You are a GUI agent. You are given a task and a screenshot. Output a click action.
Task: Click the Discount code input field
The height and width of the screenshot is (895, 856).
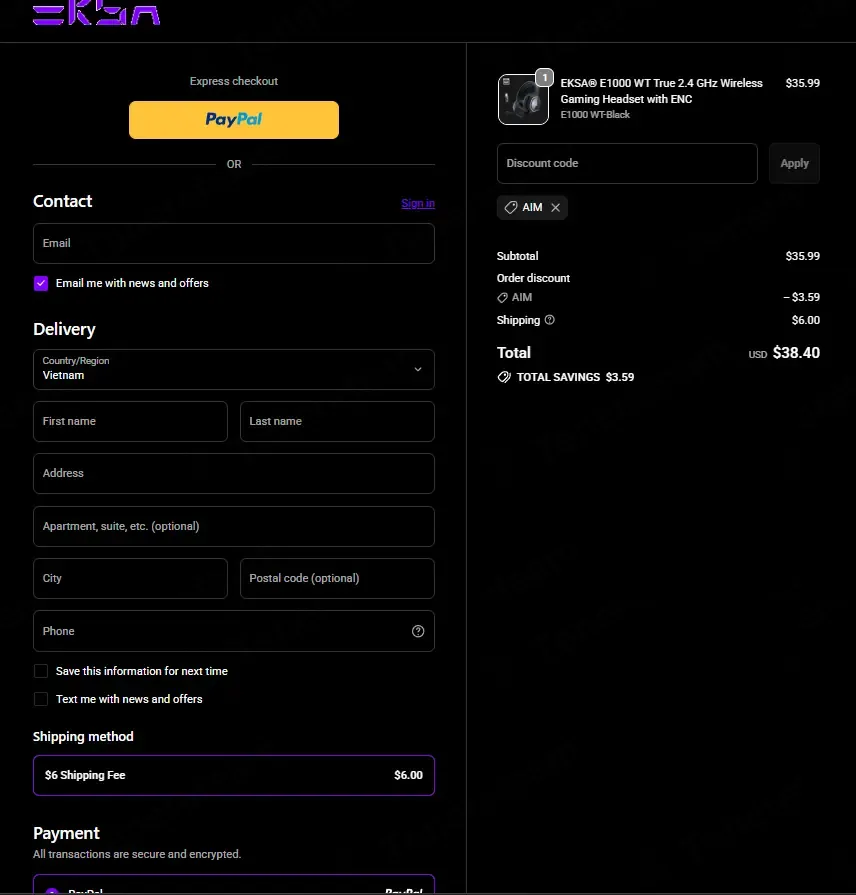coord(627,164)
